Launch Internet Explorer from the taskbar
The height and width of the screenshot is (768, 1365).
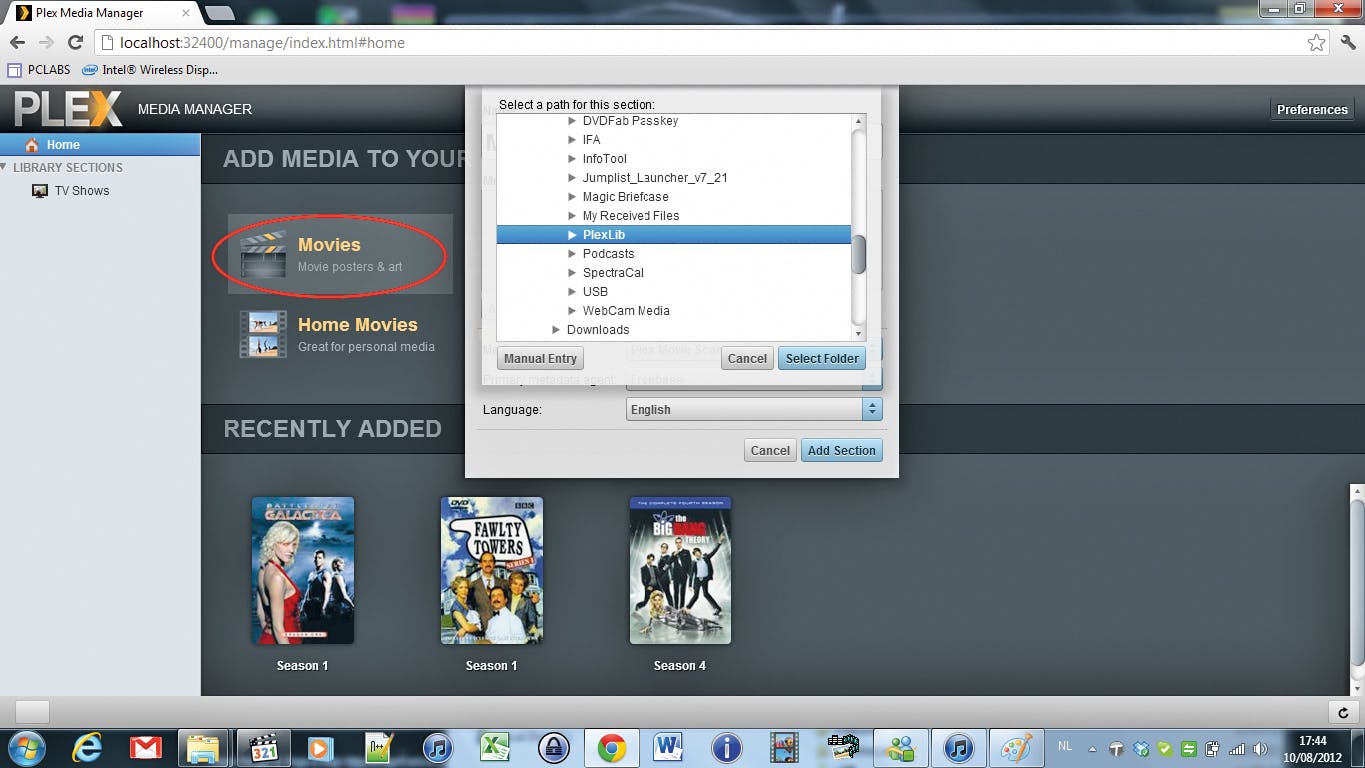coord(87,748)
